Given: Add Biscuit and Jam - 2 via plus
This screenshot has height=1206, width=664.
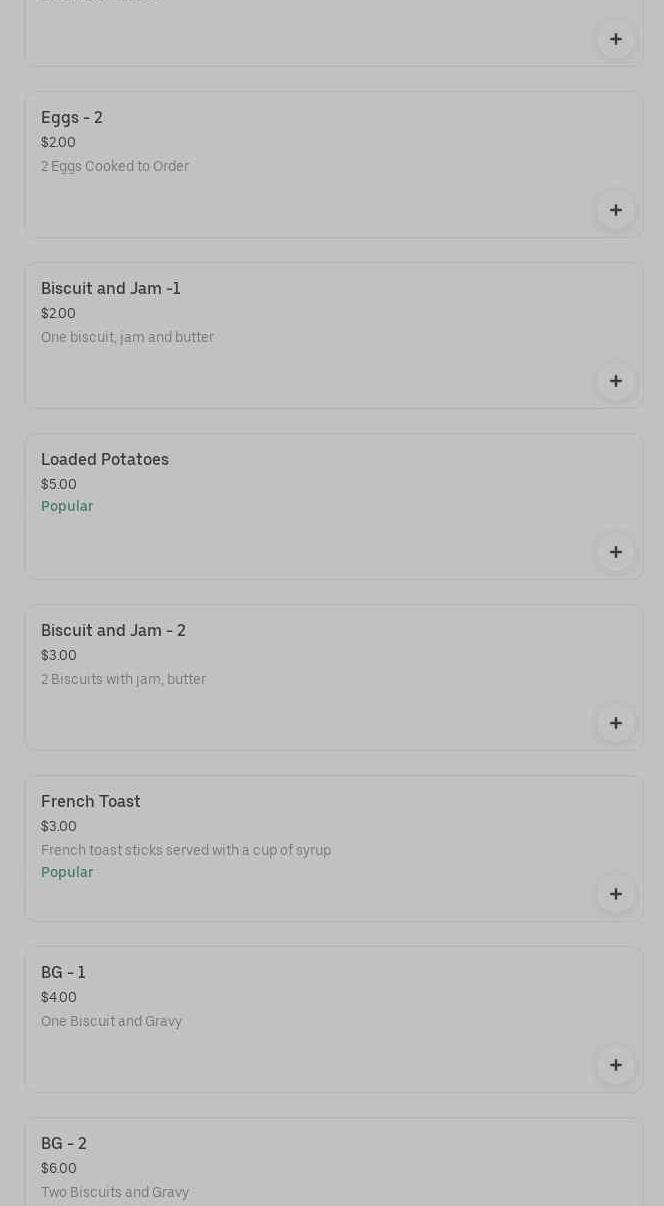Looking at the screenshot, I should (615, 723).
